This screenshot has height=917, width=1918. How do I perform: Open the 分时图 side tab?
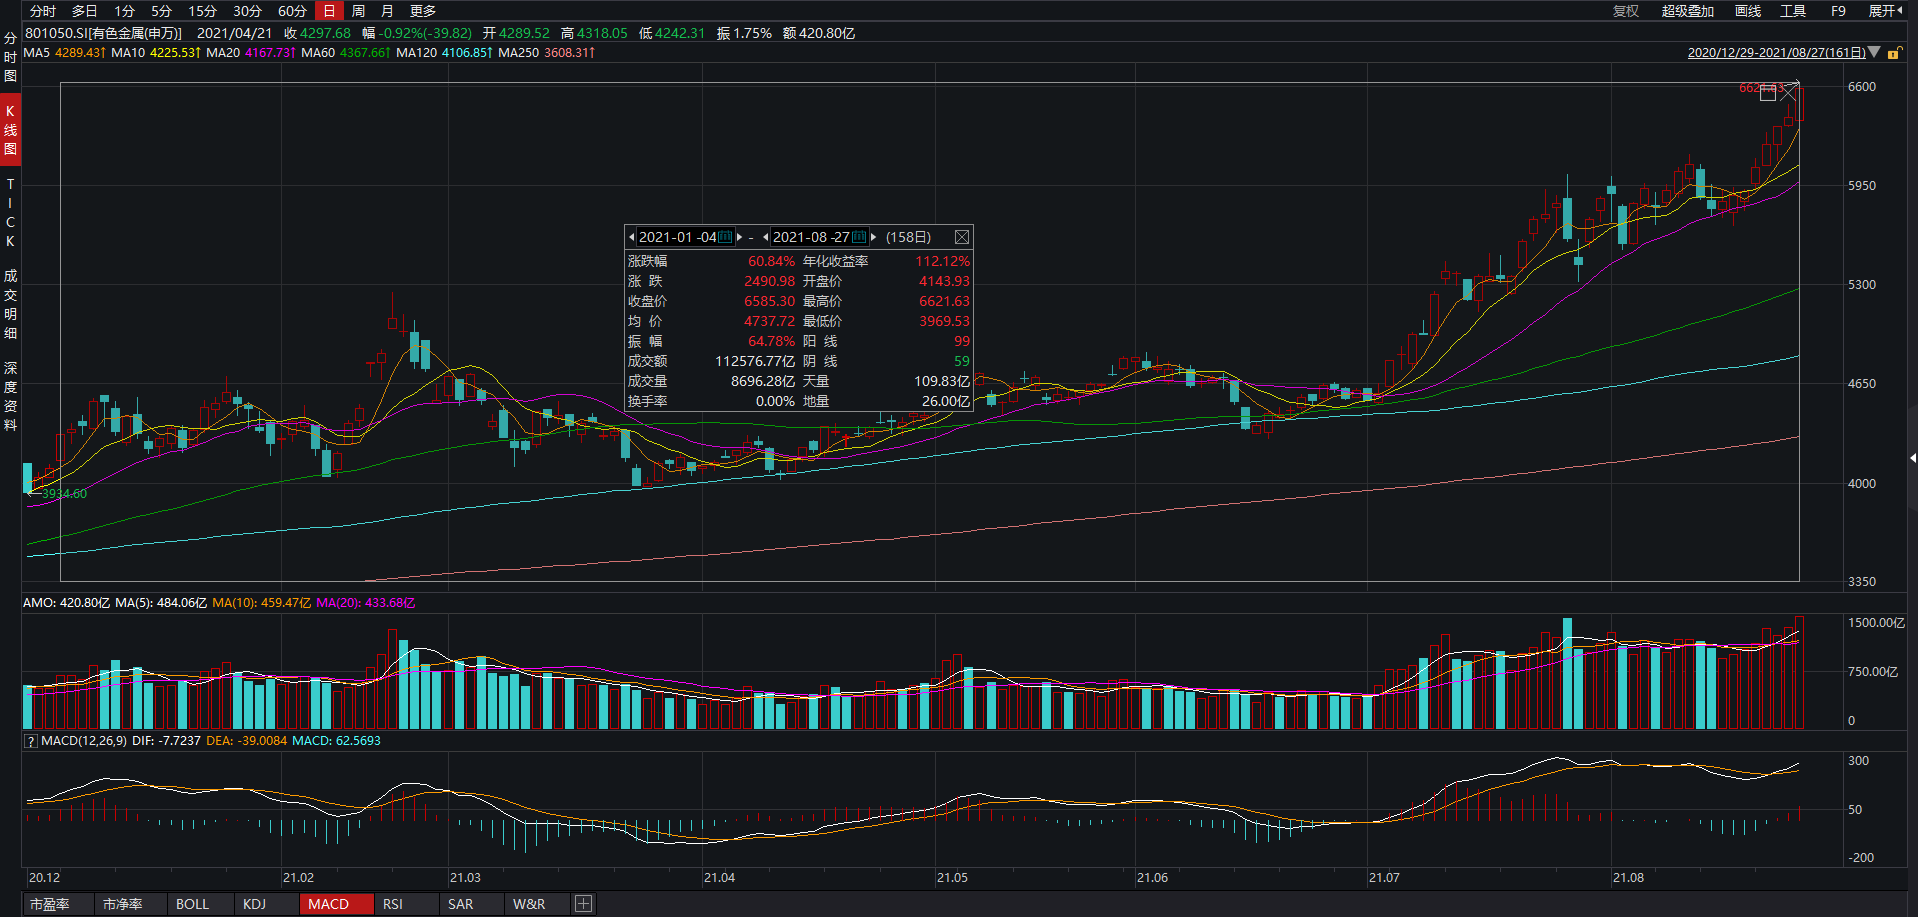[10, 57]
